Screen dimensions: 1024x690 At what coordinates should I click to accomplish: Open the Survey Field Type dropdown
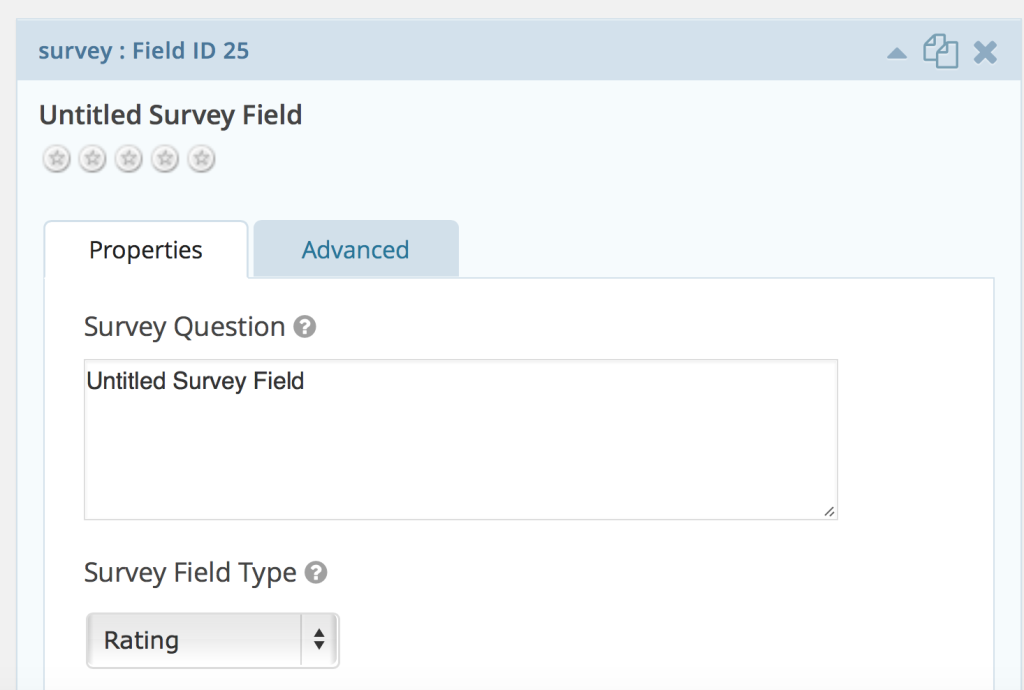tap(211, 640)
